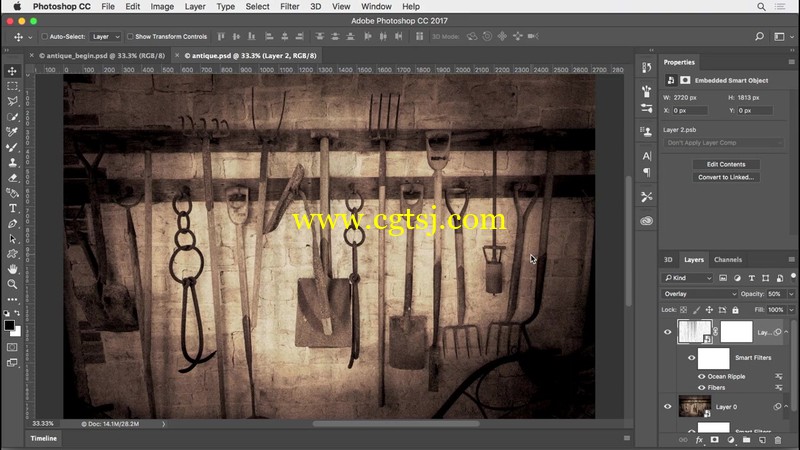Click the Change Screen Mode icon
The image size is (800, 450).
pos(12,363)
